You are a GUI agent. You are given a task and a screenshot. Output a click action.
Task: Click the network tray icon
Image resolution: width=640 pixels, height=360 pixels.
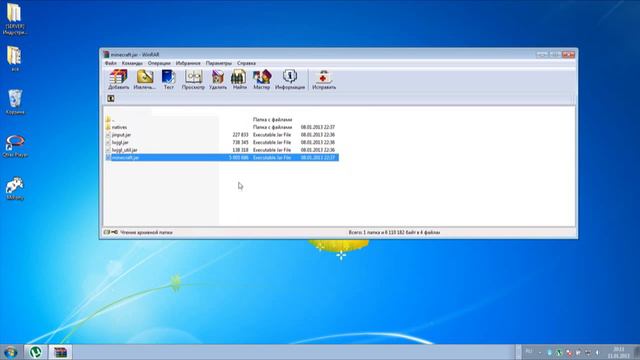coord(588,352)
